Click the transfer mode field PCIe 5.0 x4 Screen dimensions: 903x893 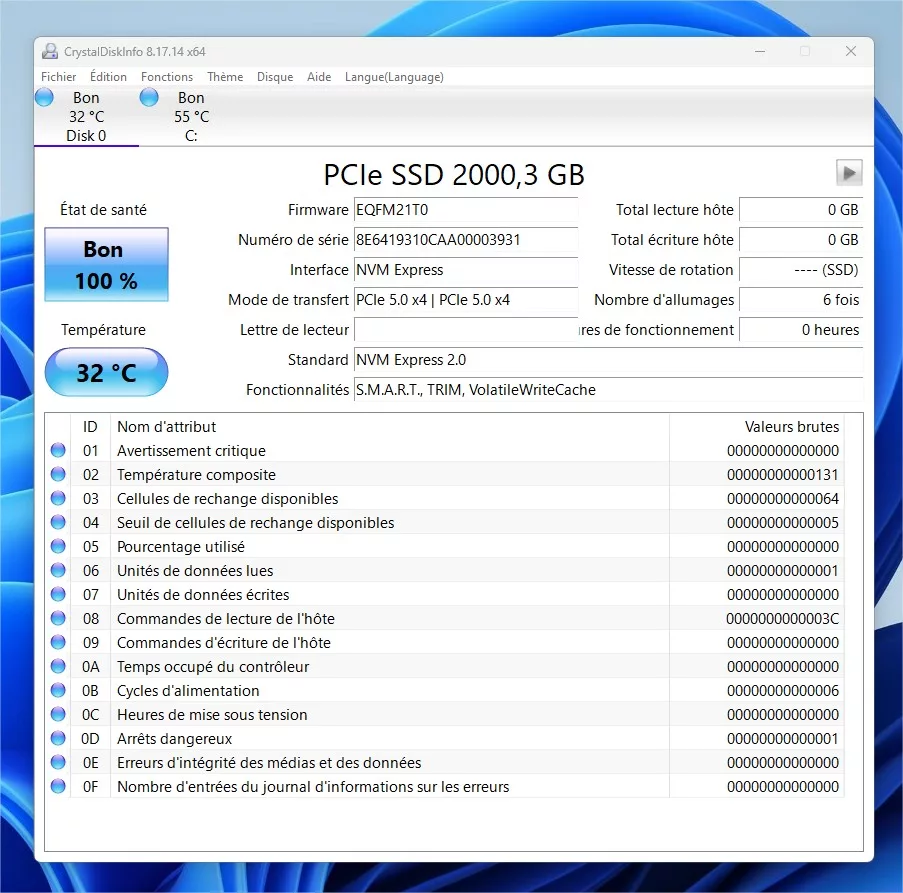(466, 300)
